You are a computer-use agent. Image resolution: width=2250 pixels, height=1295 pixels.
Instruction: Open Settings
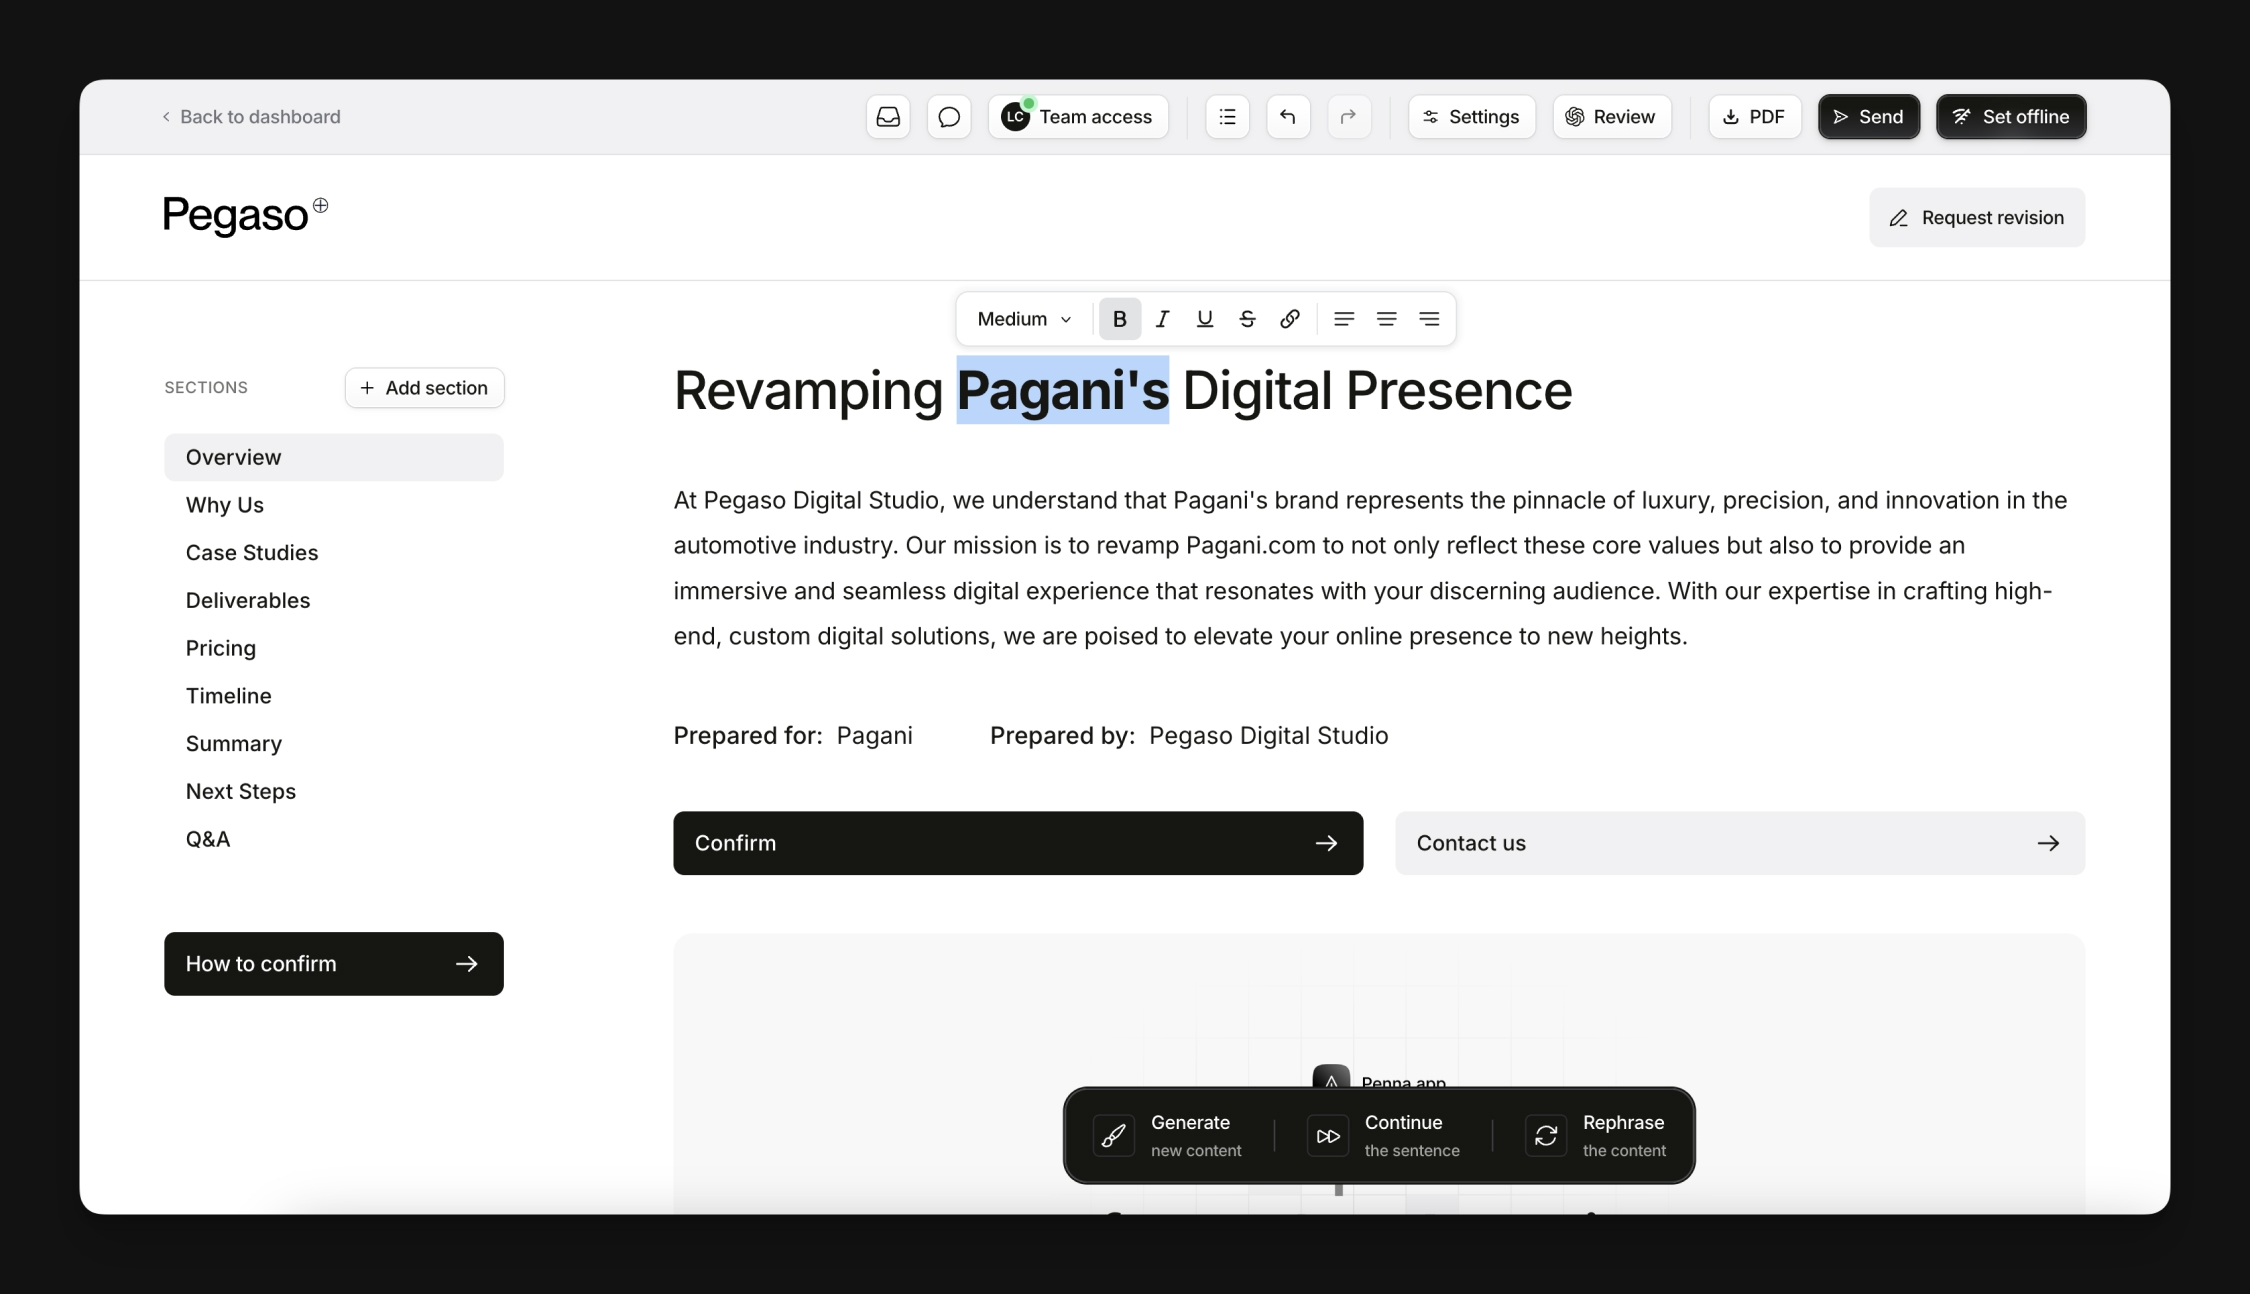[x=1472, y=117]
